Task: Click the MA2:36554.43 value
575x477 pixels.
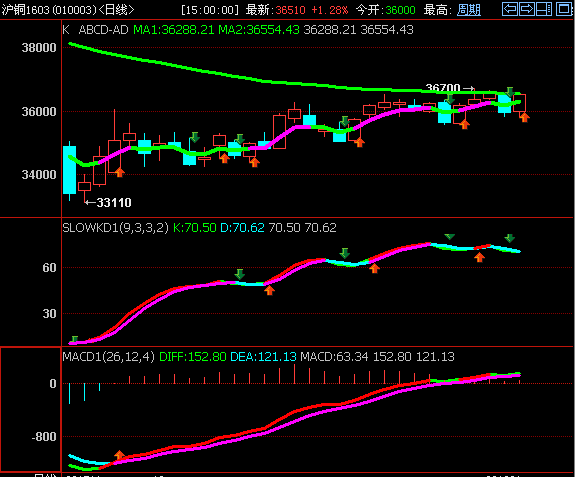Action: click(x=259, y=30)
